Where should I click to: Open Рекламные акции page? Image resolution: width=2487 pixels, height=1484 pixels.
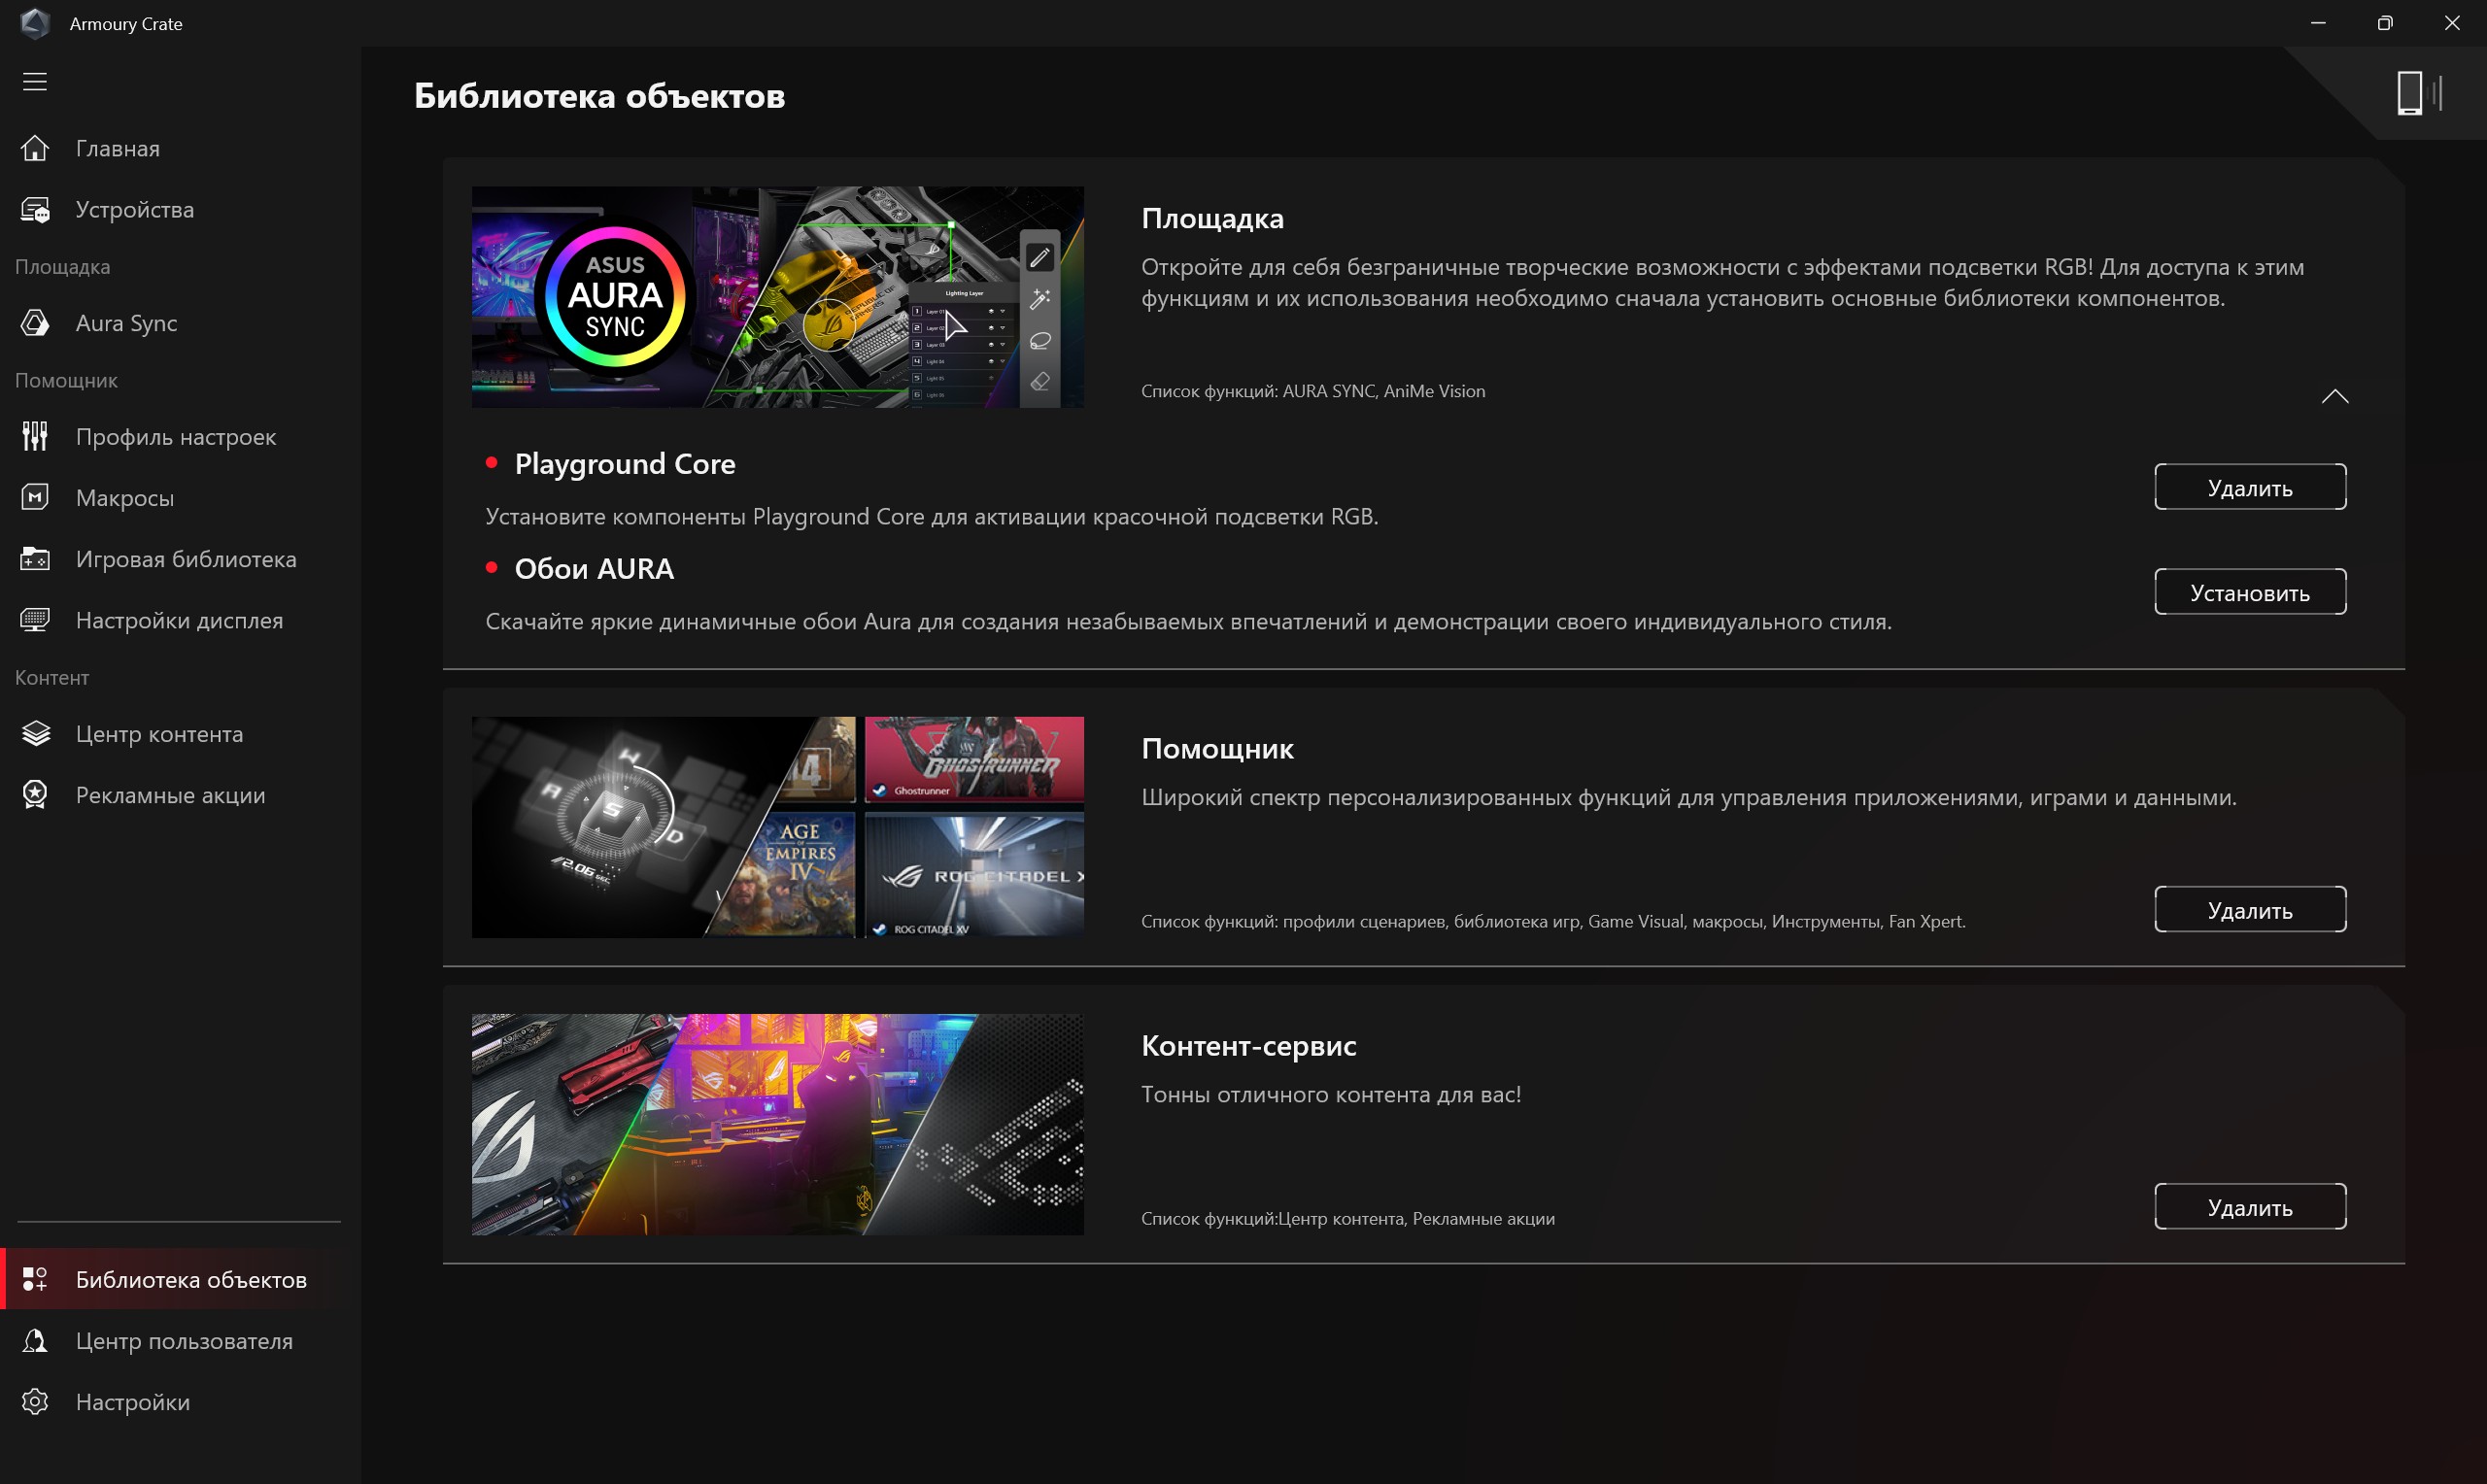[x=180, y=795]
